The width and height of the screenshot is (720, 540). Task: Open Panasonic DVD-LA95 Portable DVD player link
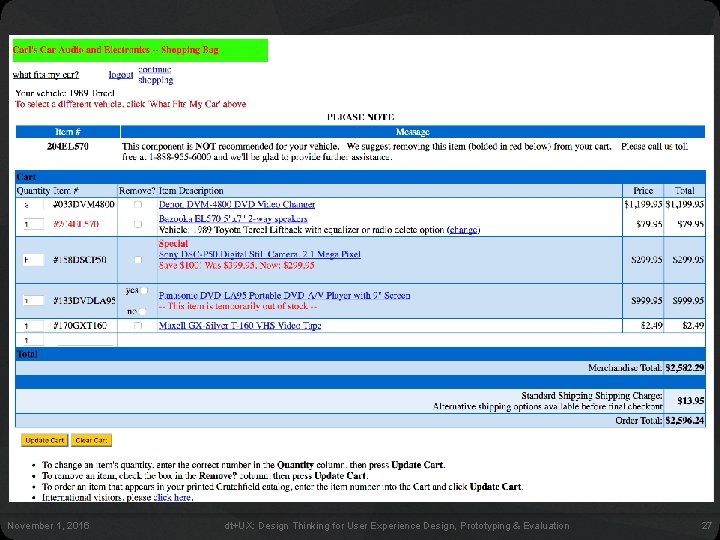(284, 295)
